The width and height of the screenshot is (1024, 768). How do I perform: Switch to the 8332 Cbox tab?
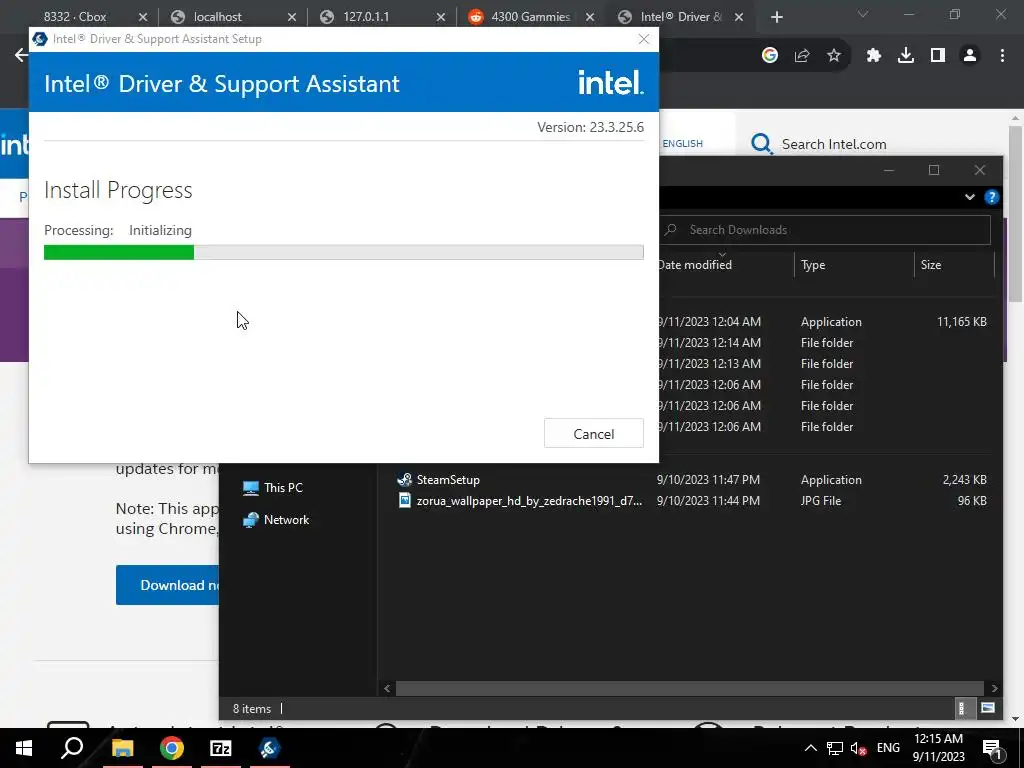pos(74,17)
